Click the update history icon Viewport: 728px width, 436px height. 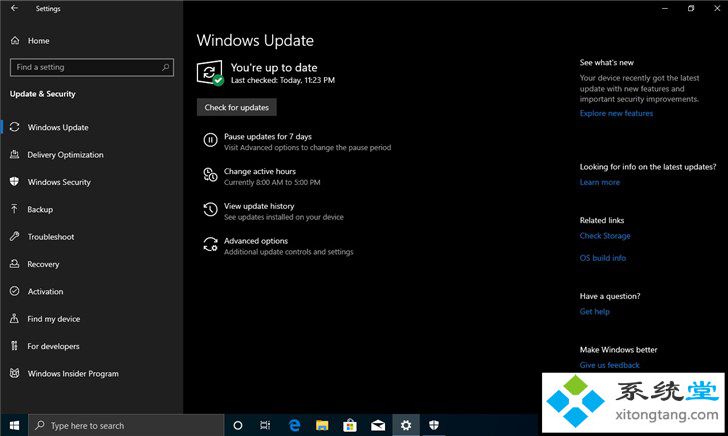coord(210,209)
